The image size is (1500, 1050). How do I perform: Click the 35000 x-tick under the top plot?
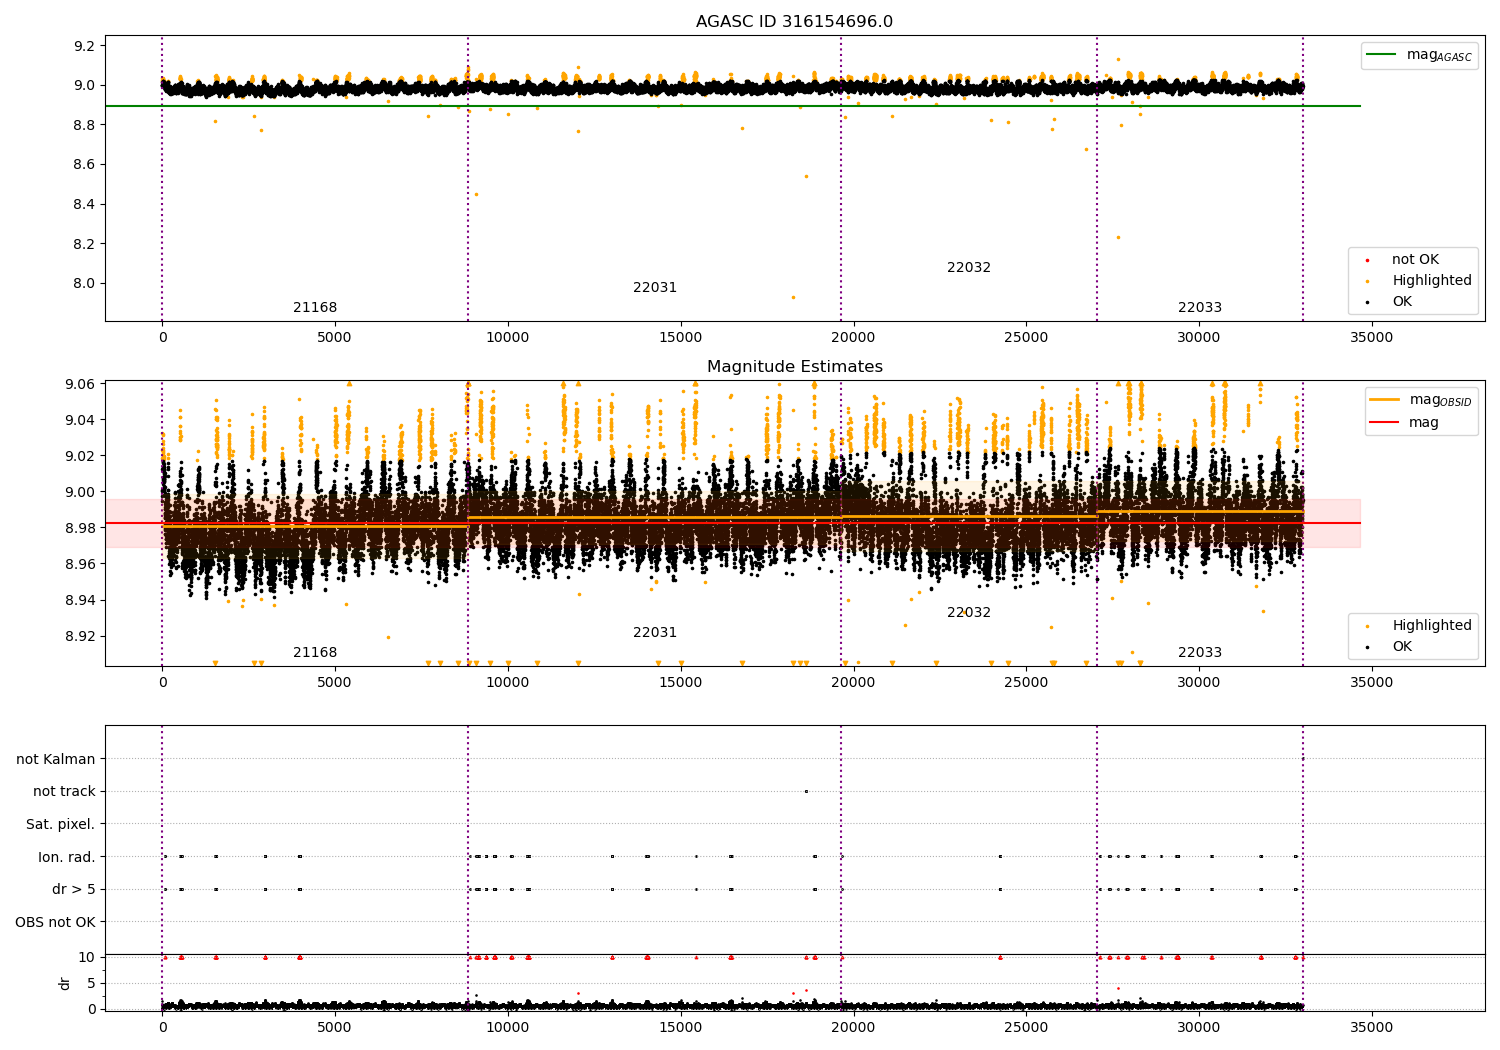pos(1371,338)
